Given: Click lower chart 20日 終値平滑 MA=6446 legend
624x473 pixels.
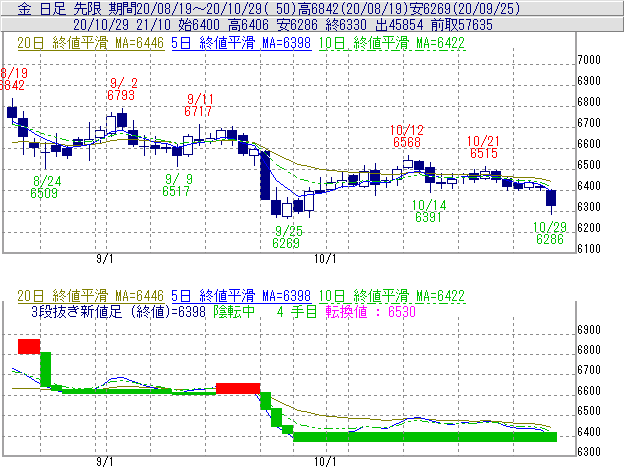Looking at the screenshot, I should point(91,296).
